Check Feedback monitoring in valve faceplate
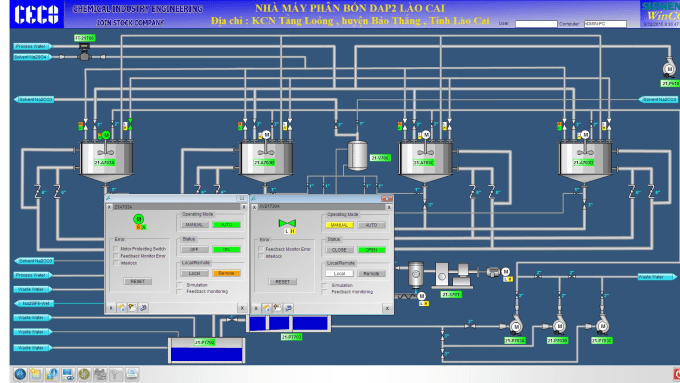 click(324, 292)
